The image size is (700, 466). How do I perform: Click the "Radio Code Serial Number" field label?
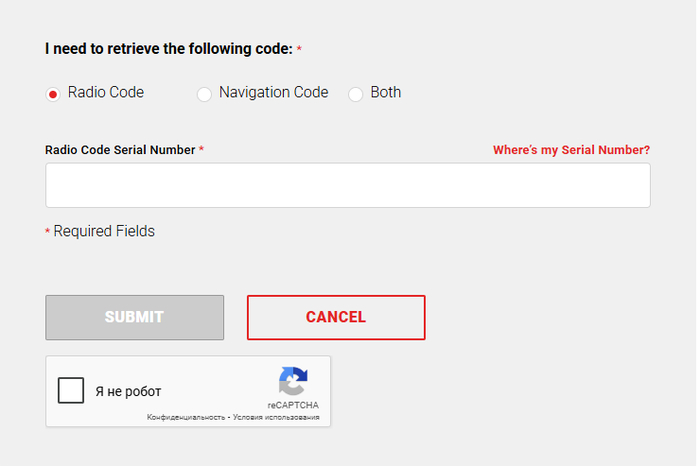120,150
